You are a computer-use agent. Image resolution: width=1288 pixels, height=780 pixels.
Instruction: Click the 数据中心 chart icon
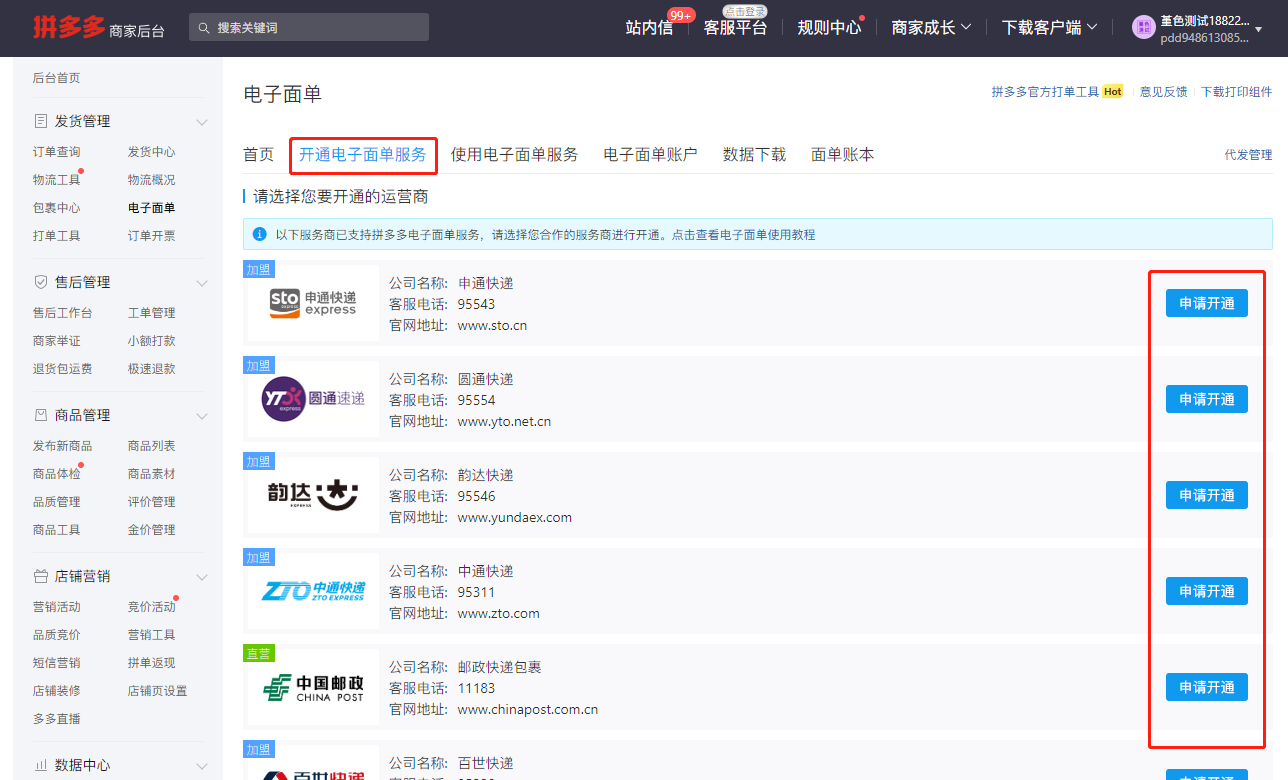click(x=41, y=765)
